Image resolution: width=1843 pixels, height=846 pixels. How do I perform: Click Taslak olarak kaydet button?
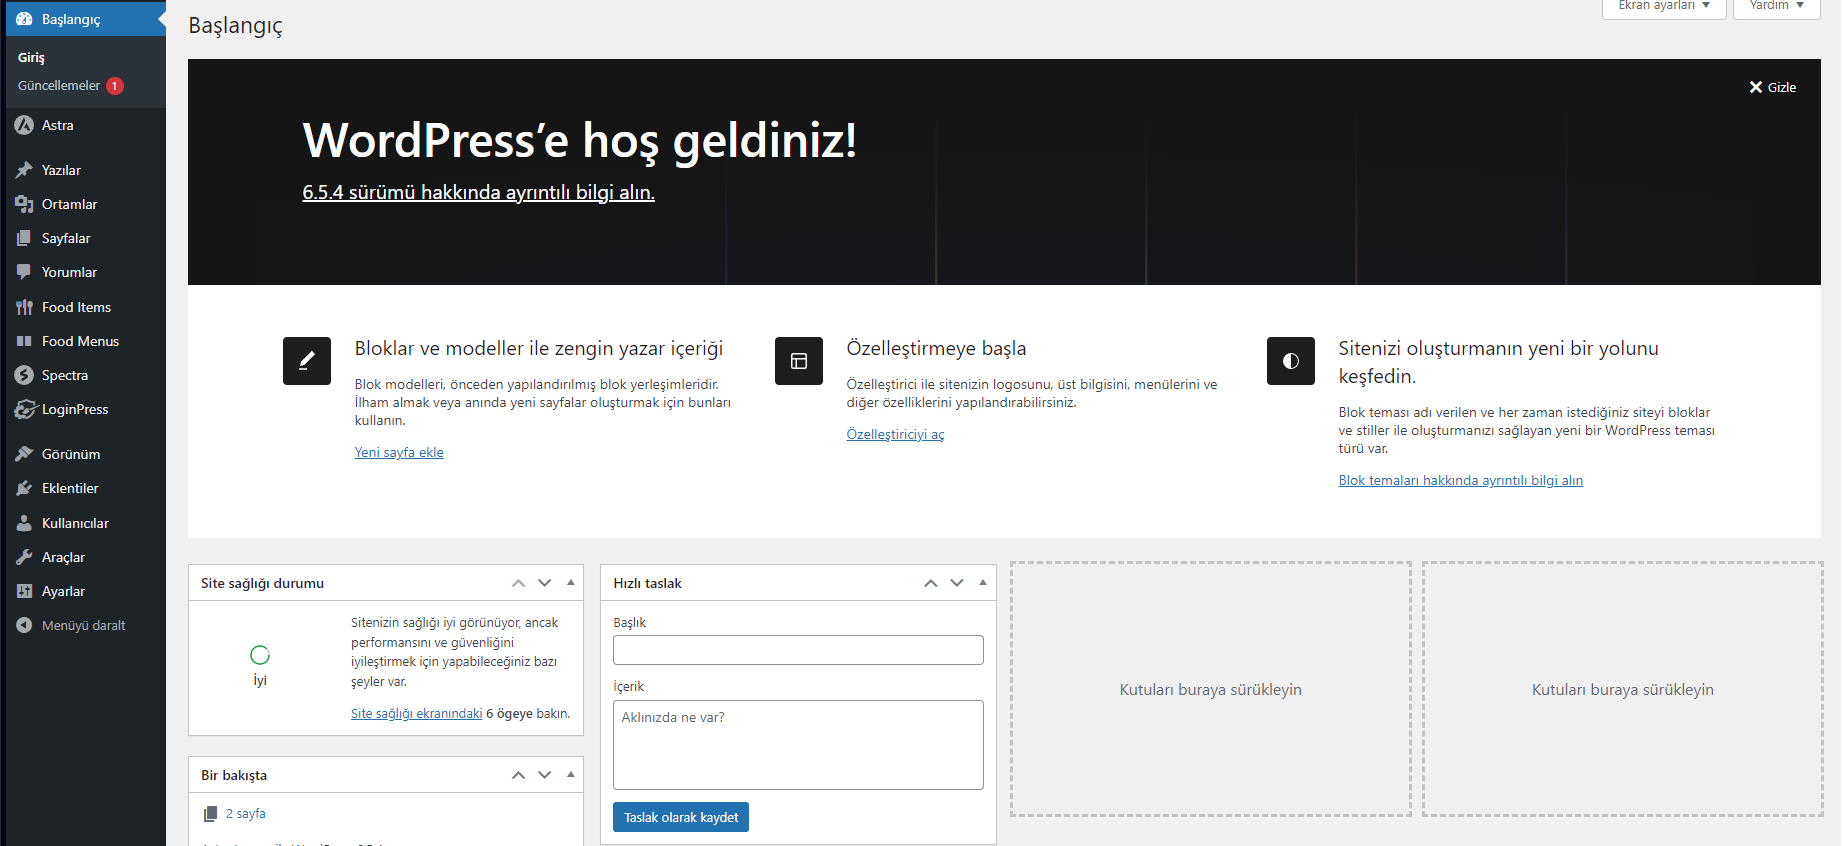[x=681, y=817]
